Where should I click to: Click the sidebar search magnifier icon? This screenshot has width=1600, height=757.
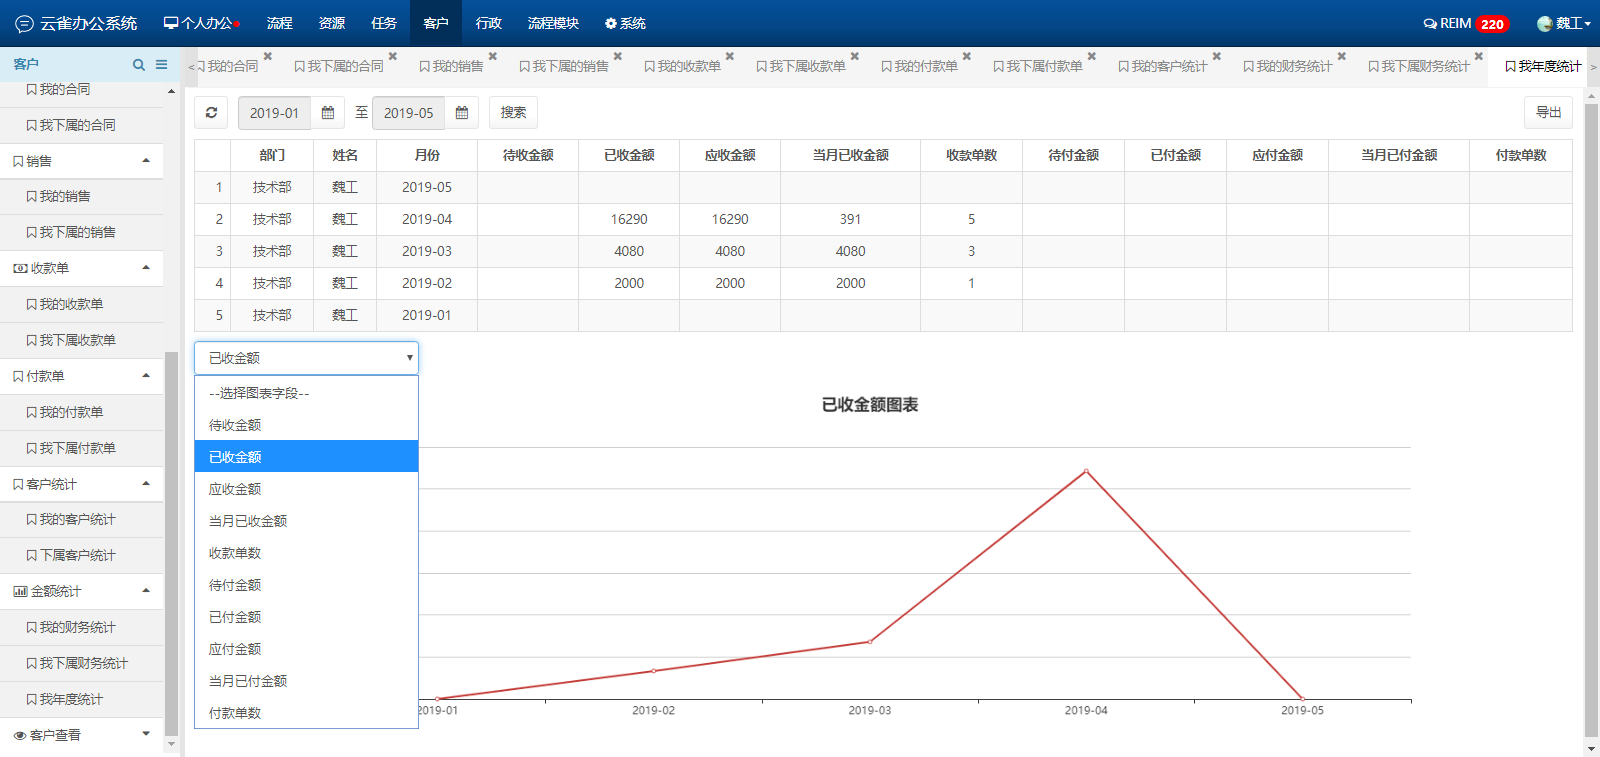pos(139,65)
